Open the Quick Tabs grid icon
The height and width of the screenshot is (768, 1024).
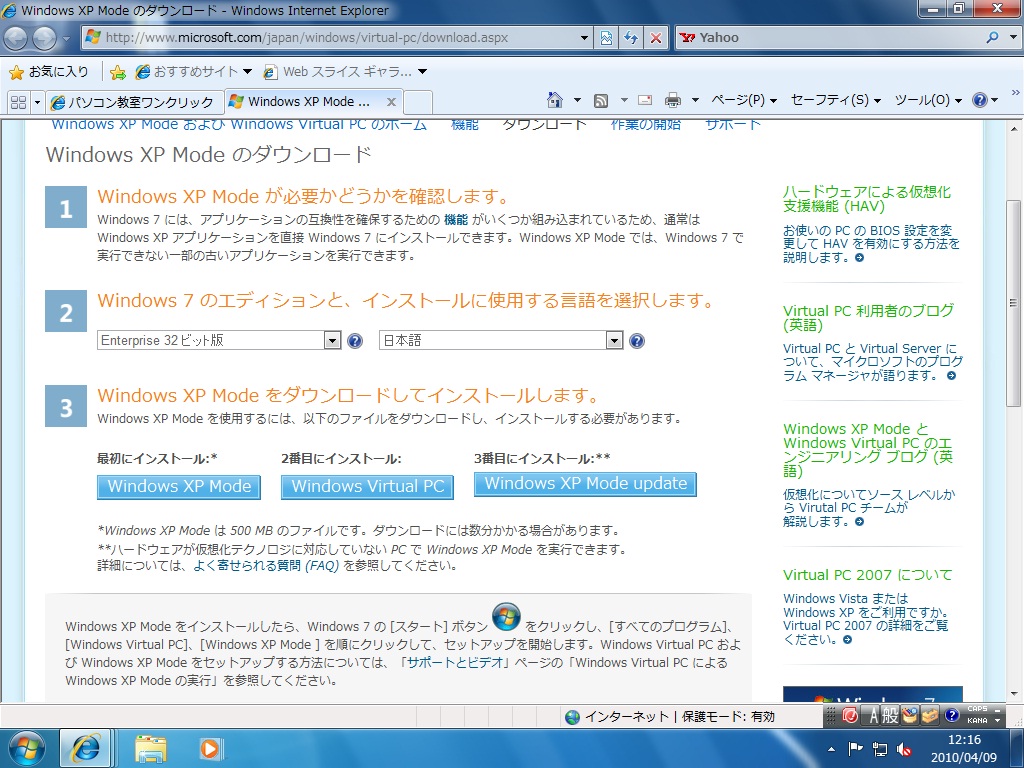coord(16,101)
